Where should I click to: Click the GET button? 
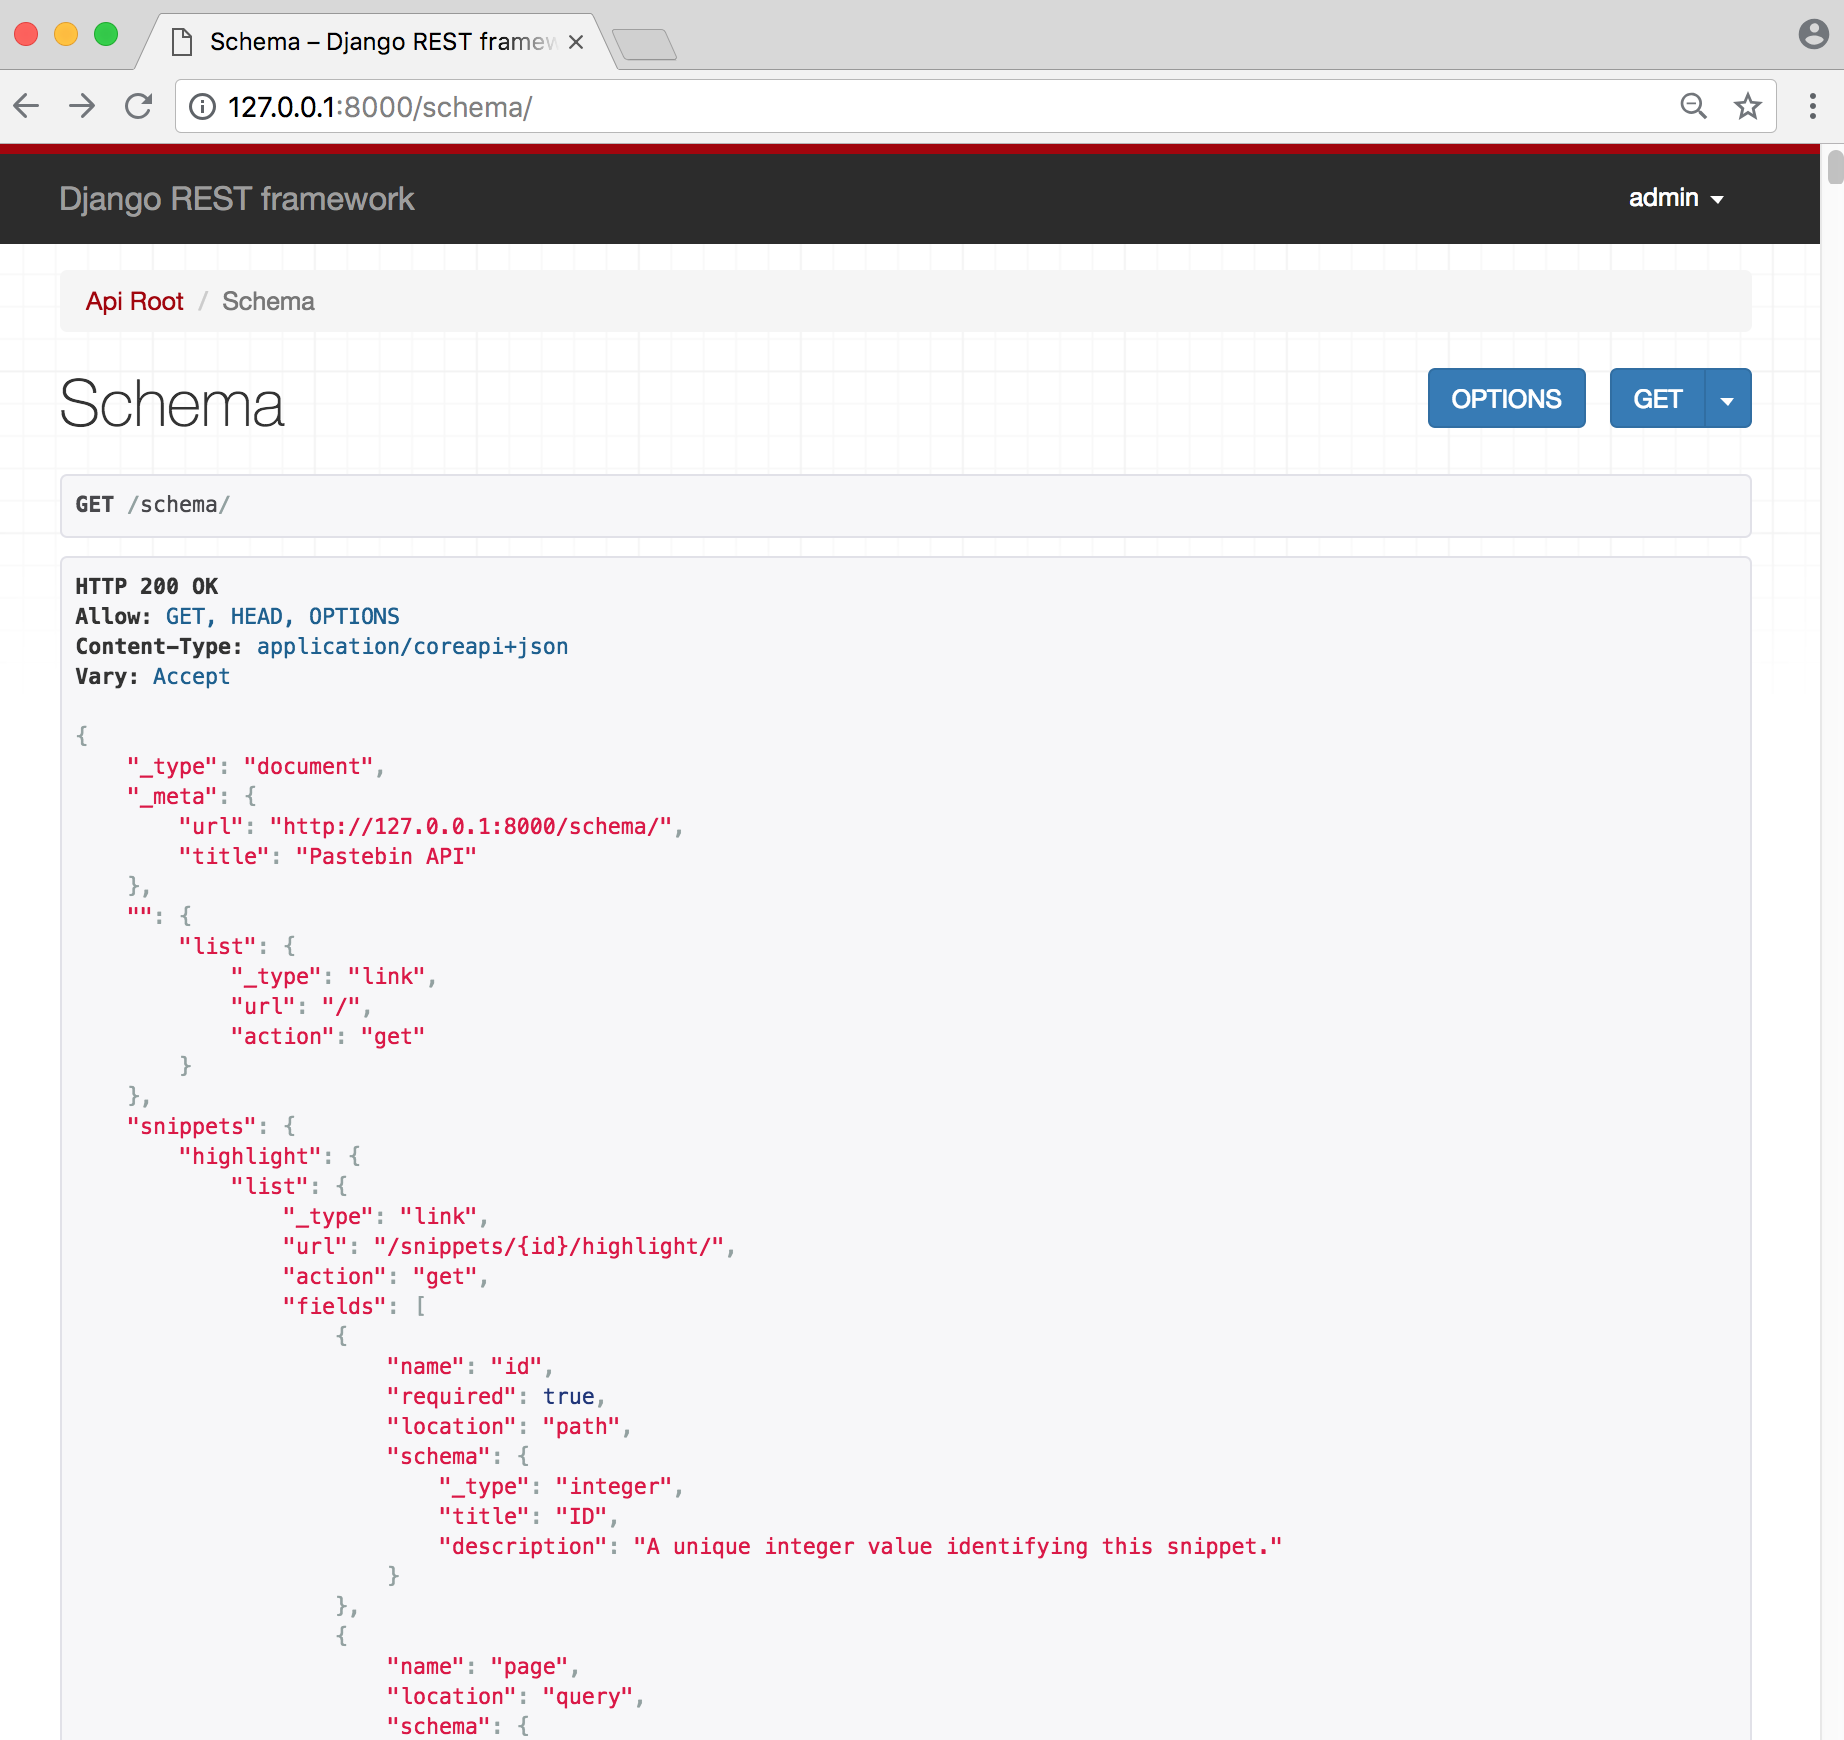pos(1657,399)
